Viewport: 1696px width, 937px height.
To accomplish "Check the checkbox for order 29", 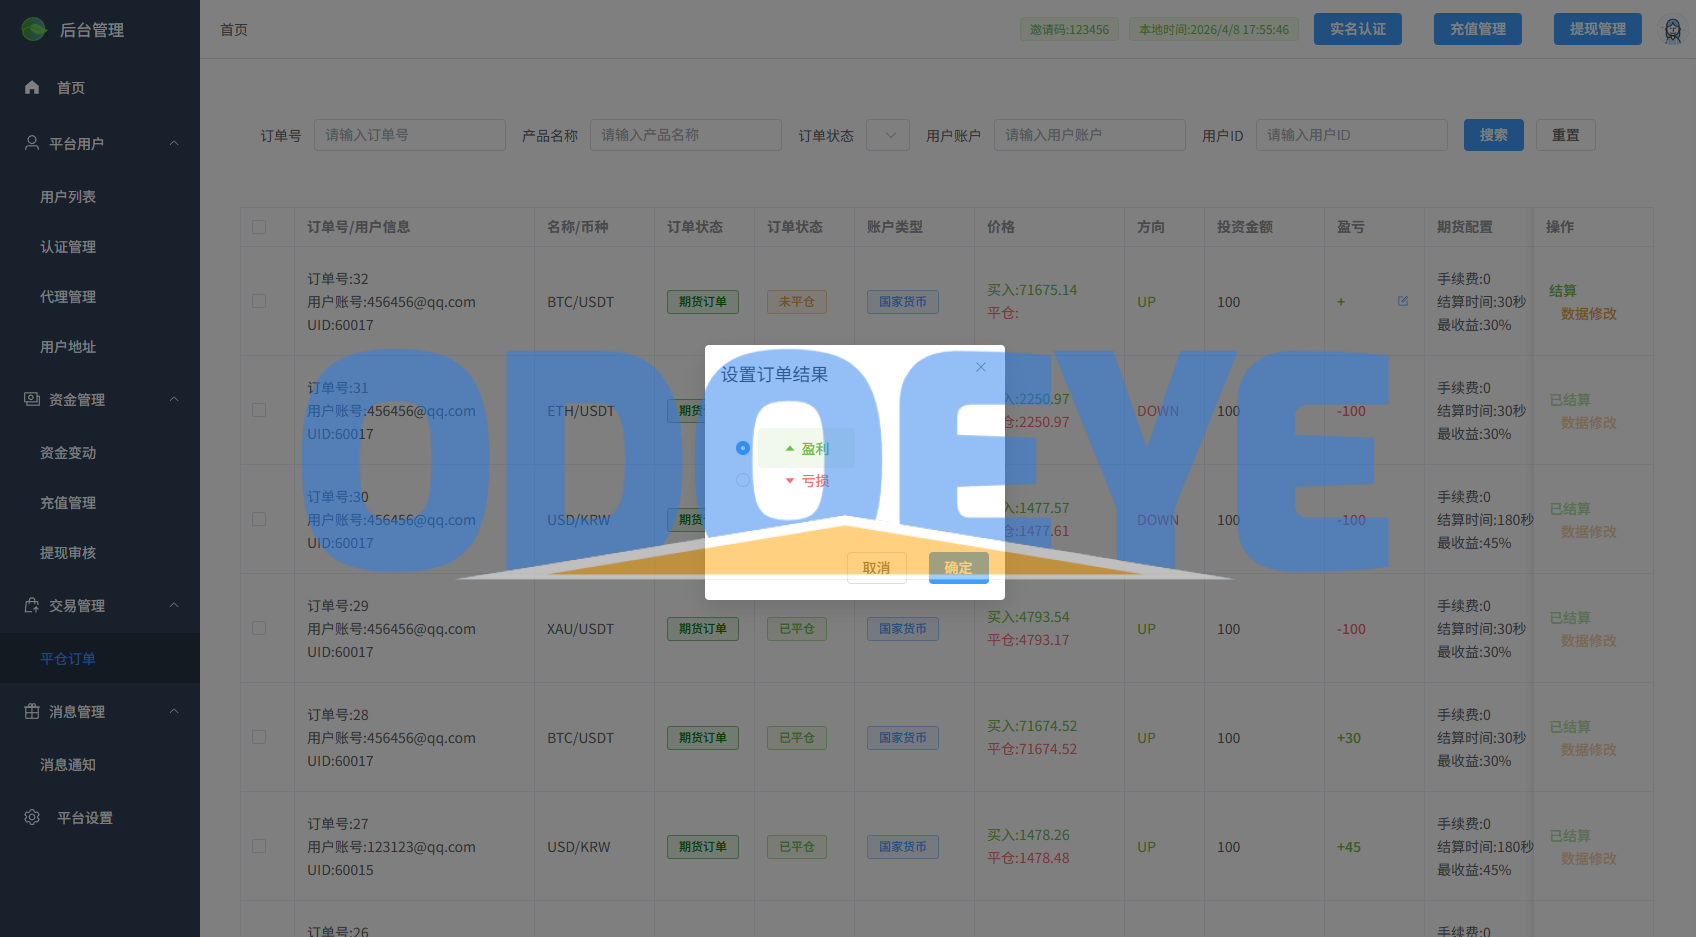I will coord(259,628).
